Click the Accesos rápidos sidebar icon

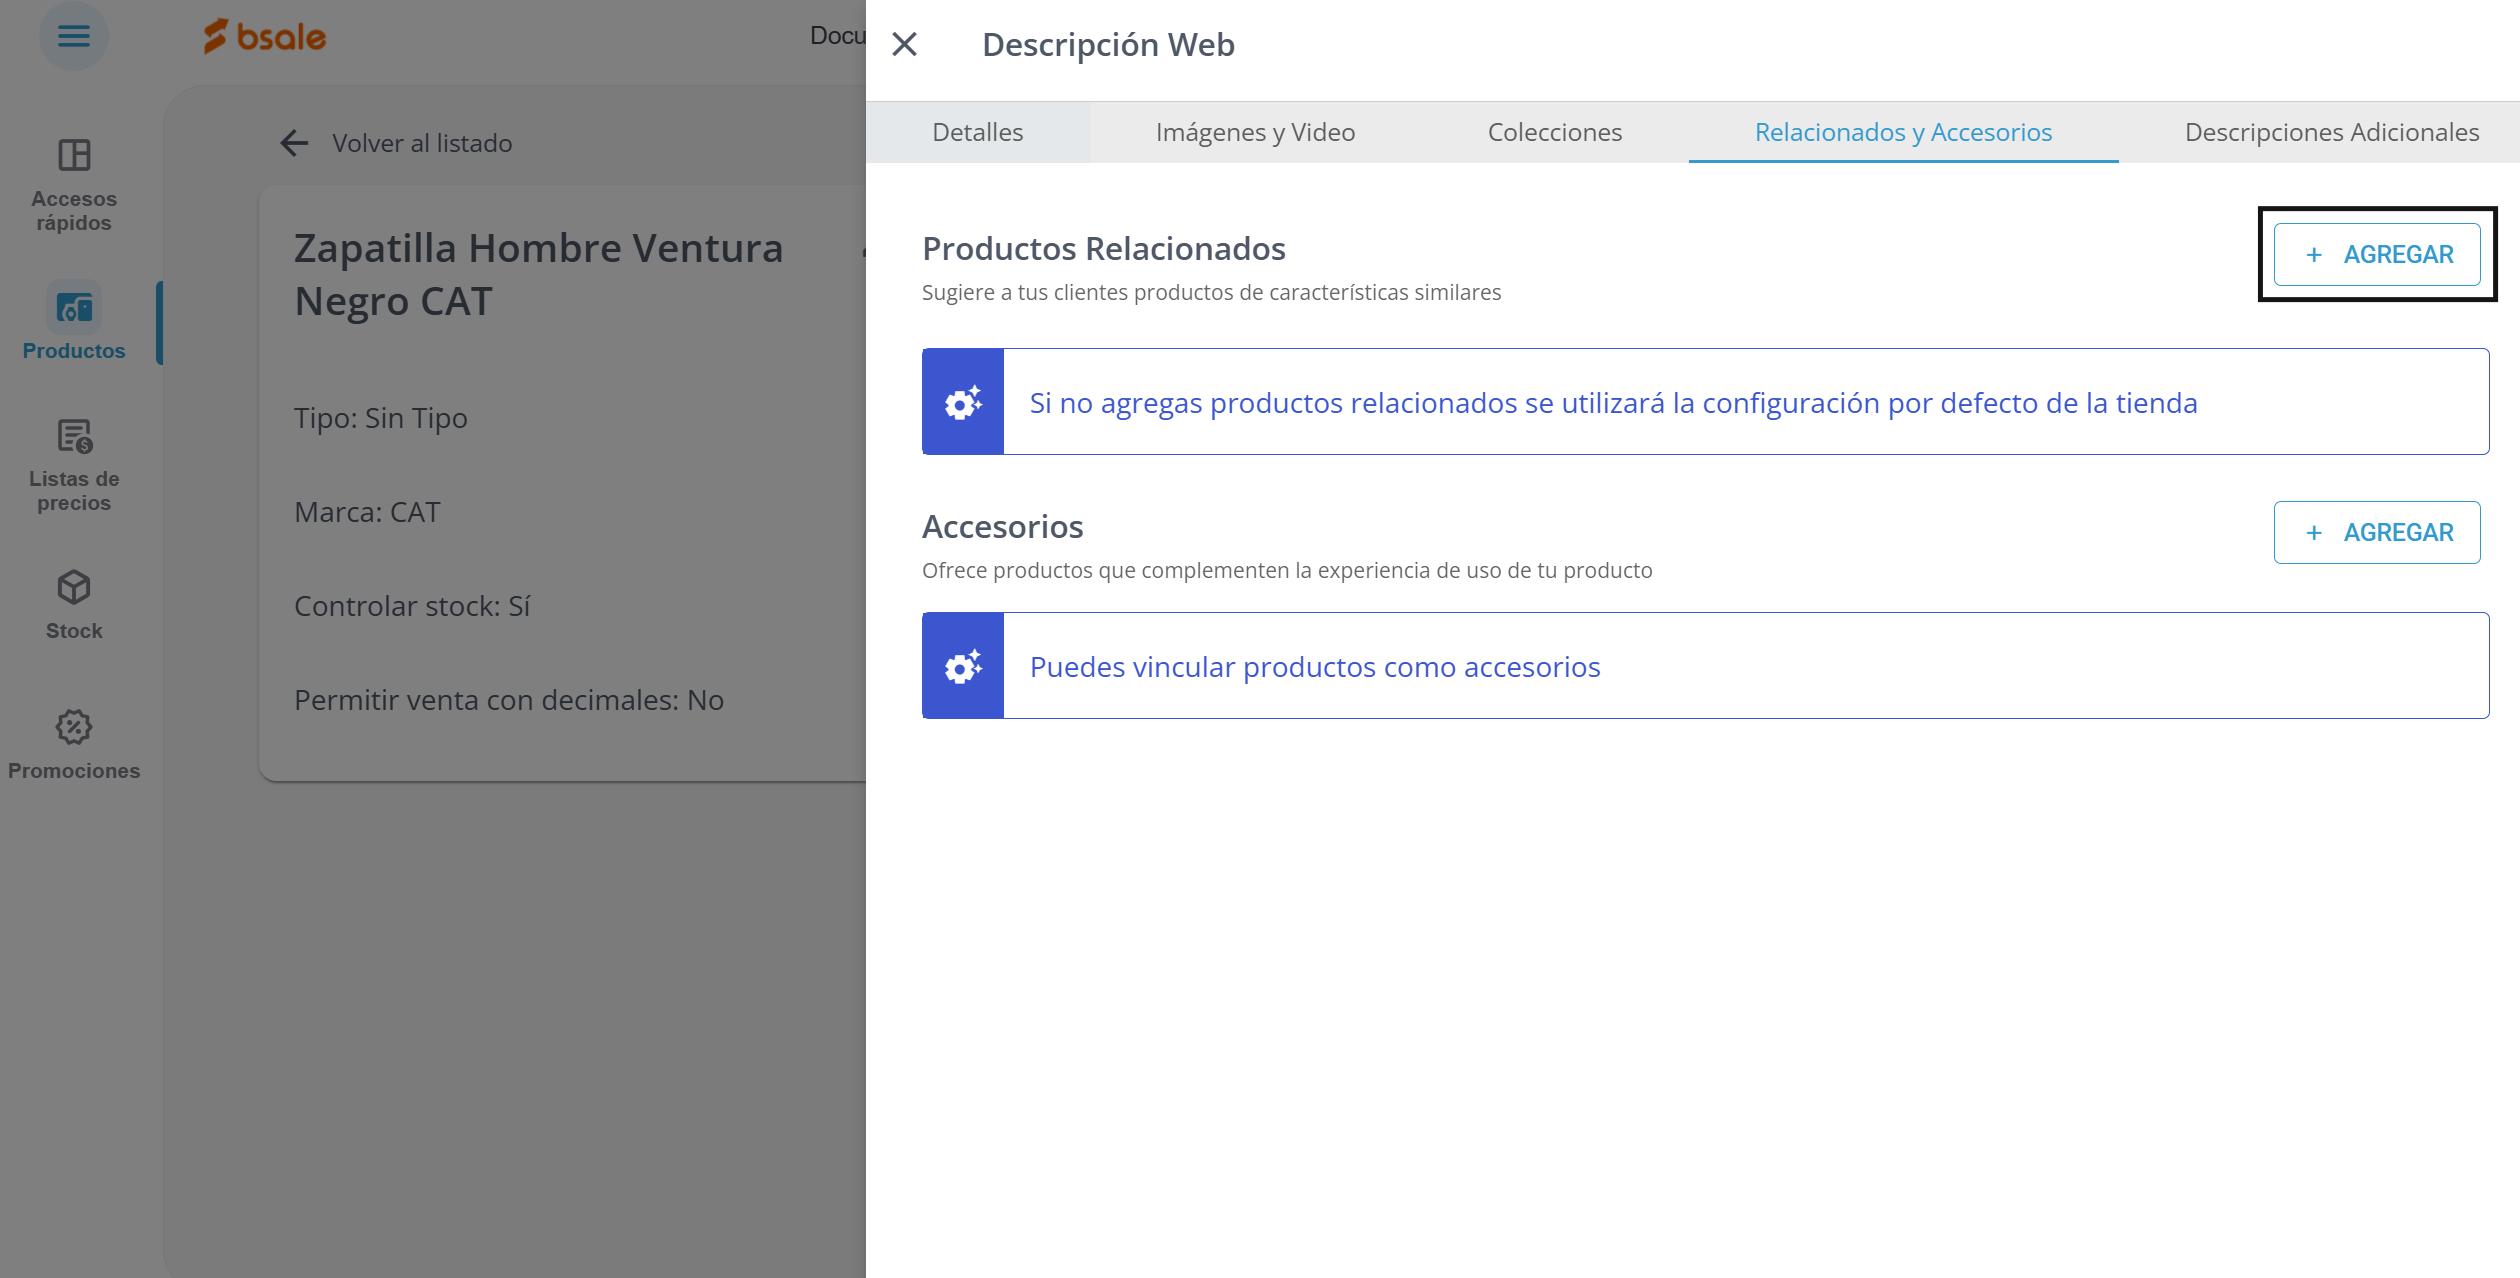[x=74, y=156]
